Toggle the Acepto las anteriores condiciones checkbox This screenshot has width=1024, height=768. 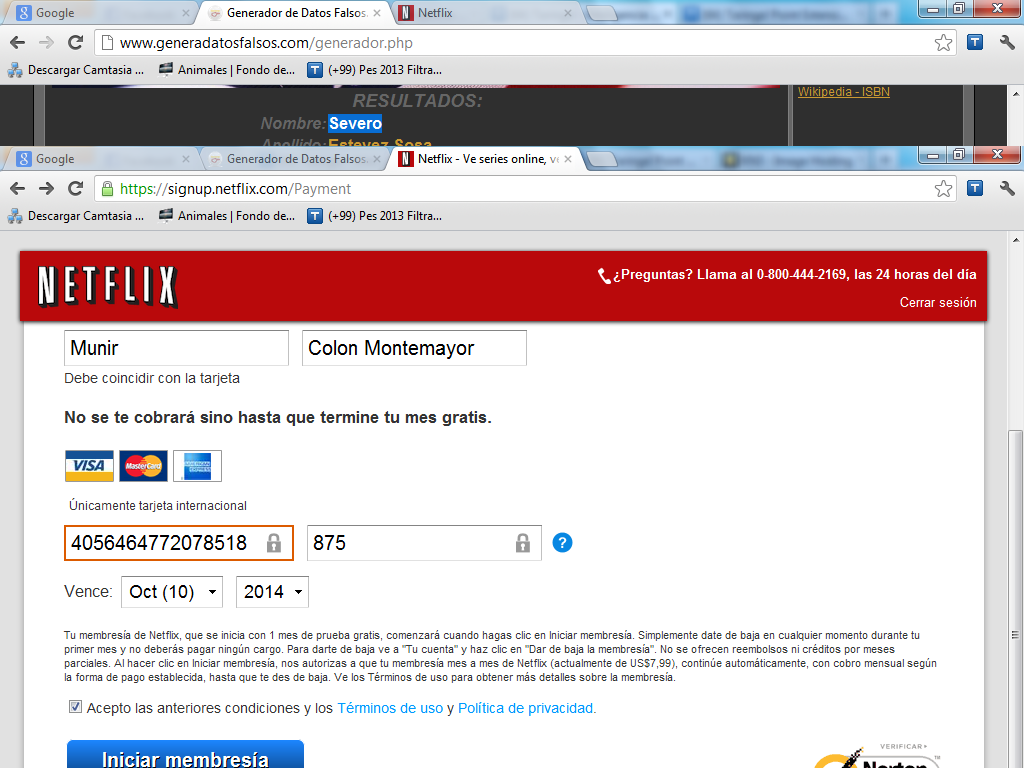click(75, 707)
